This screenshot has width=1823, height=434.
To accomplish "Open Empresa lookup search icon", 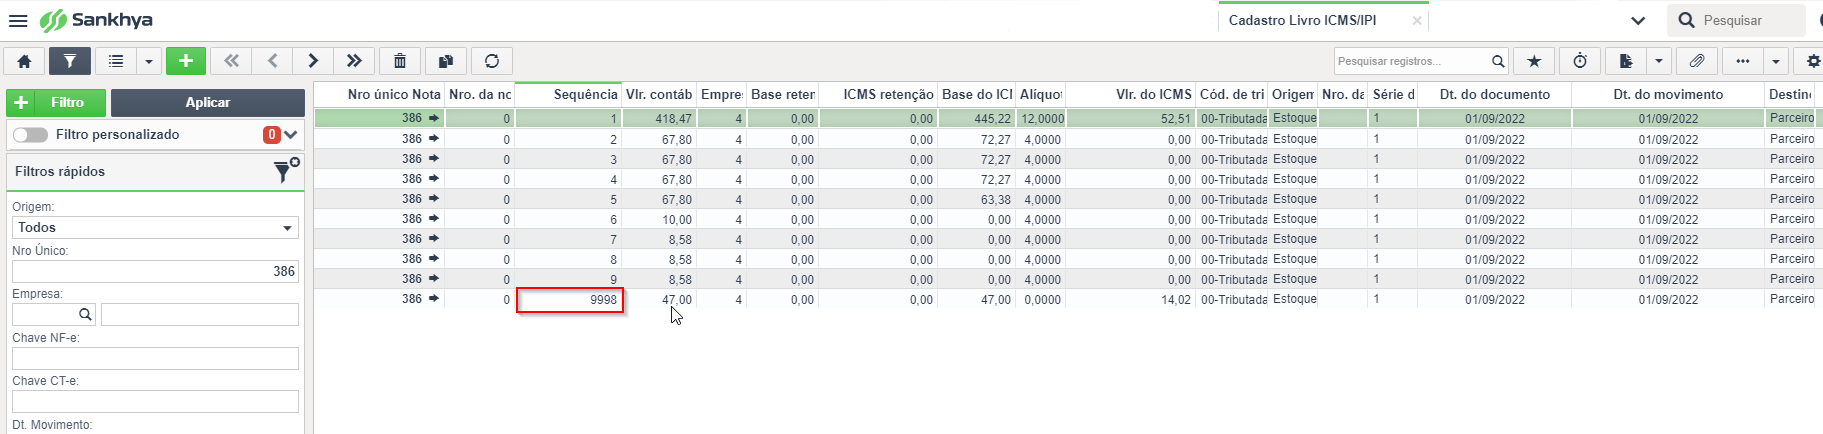I will 85,314.
